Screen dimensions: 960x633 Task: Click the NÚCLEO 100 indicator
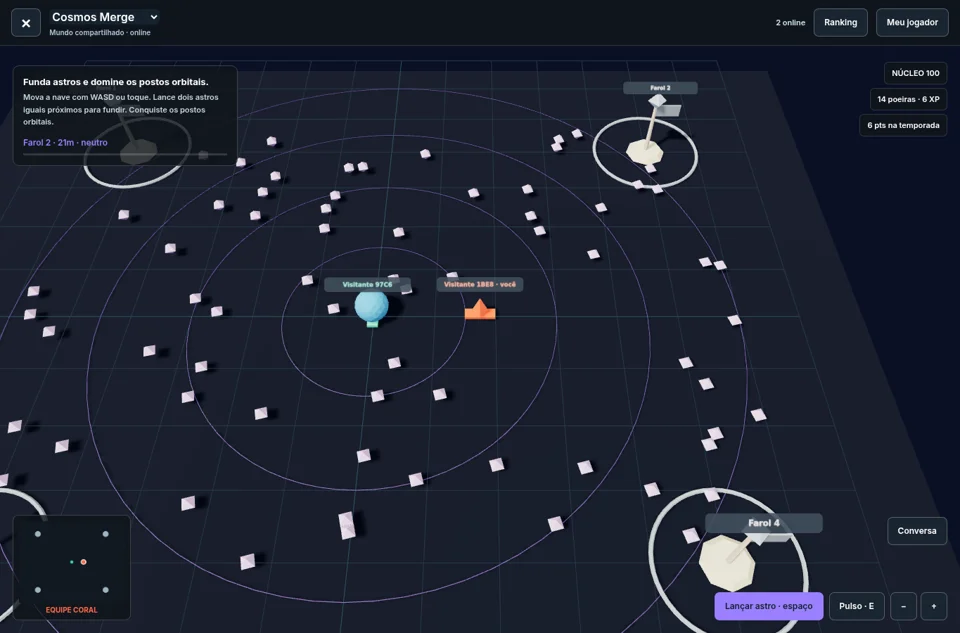coord(915,73)
